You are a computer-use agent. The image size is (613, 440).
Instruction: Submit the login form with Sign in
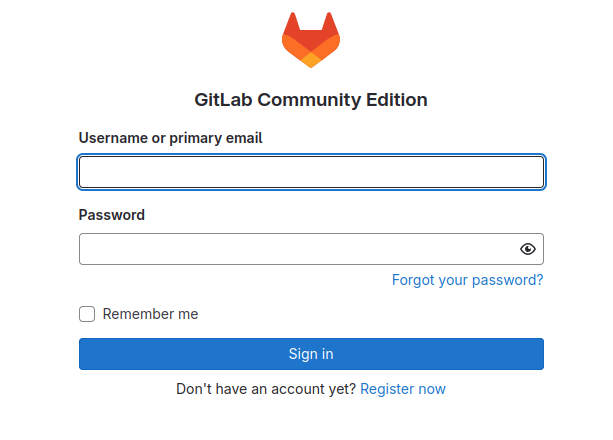[311, 354]
